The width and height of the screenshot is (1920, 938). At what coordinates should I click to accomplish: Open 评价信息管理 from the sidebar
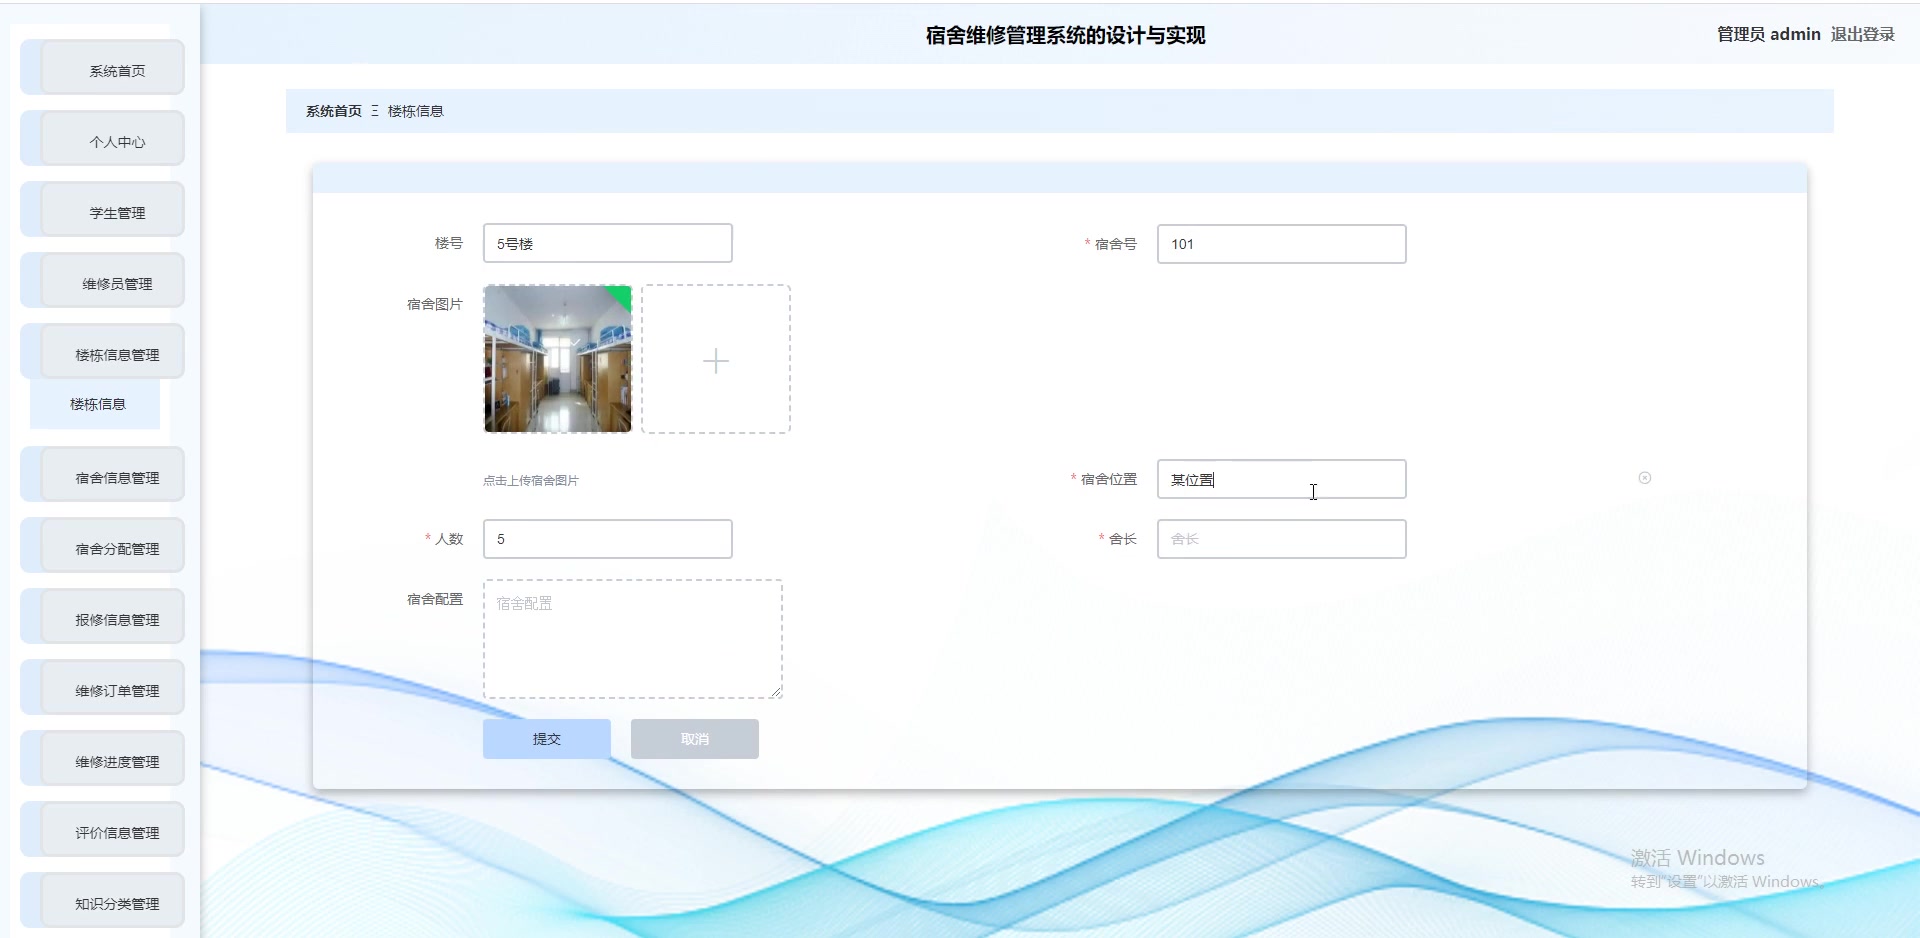(101, 829)
